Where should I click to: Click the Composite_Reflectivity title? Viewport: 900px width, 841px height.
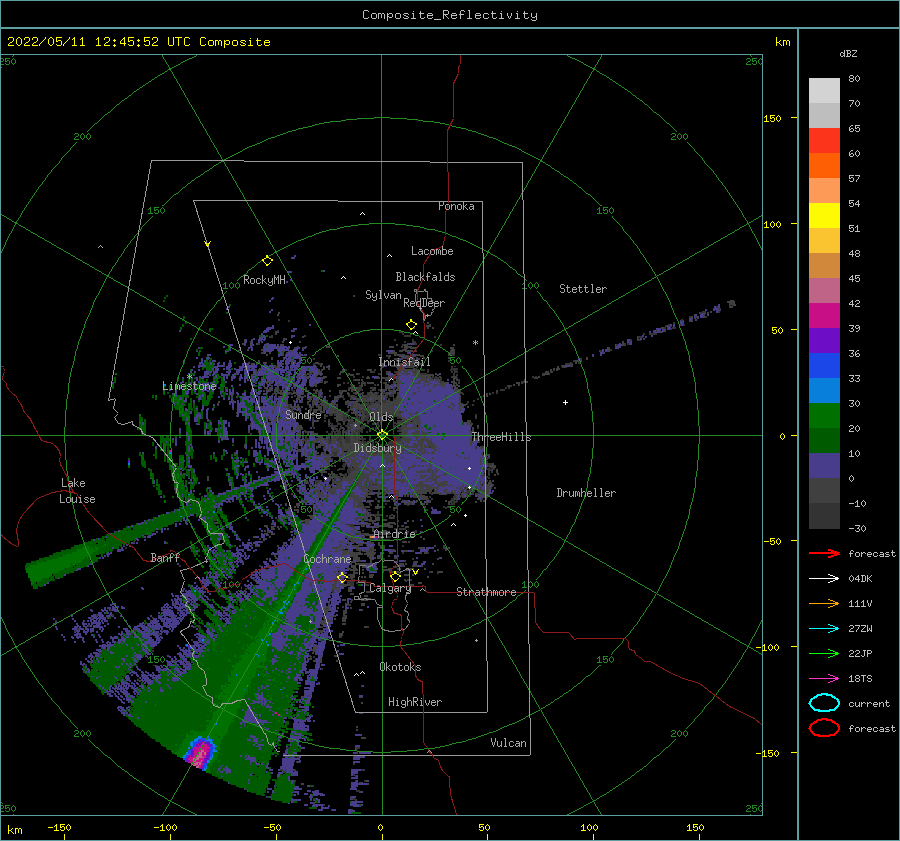click(x=450, y=15)
